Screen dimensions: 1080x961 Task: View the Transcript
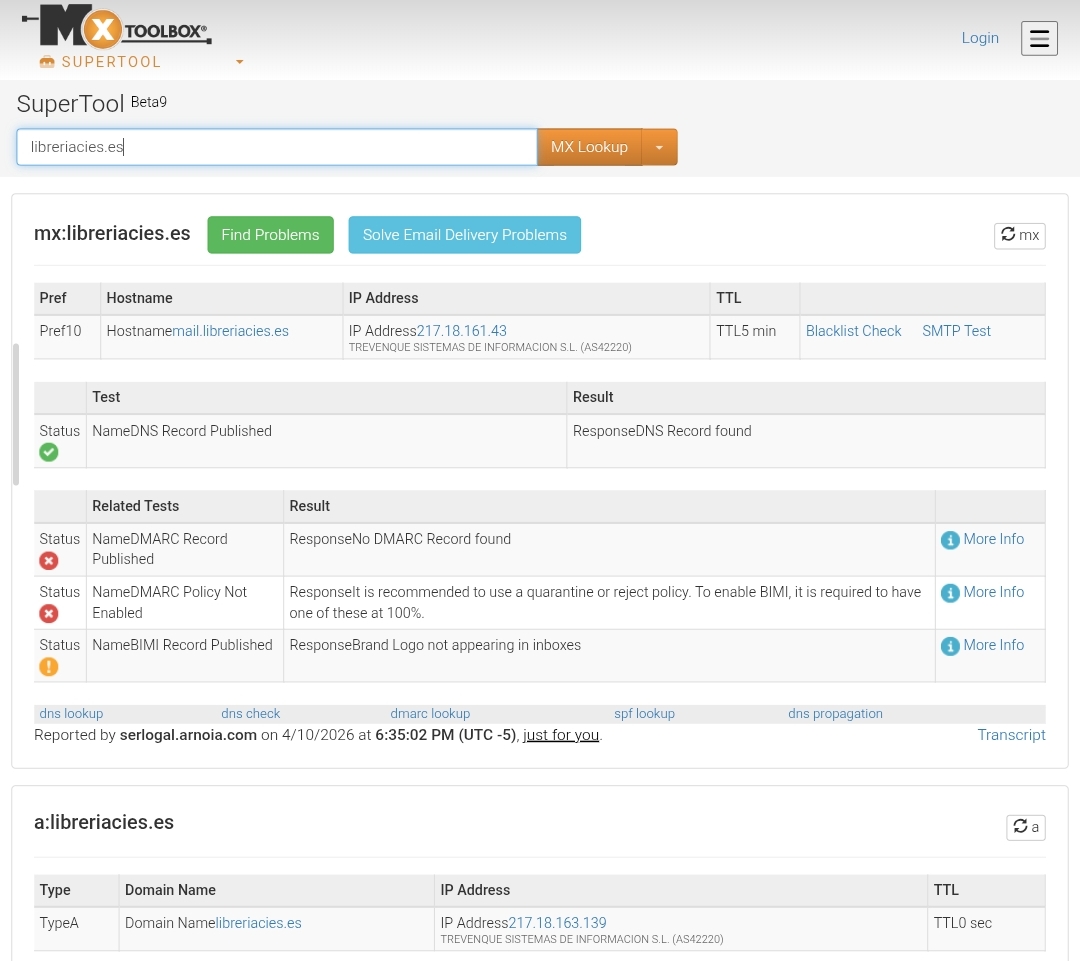click(x=1011, y=734)
